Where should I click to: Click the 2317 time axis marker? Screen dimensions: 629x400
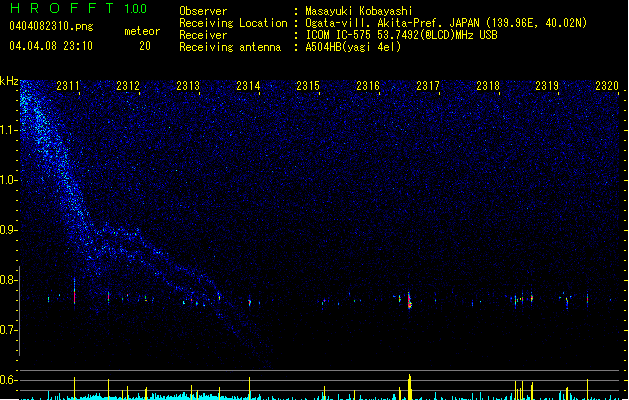[x=428, y=86]
